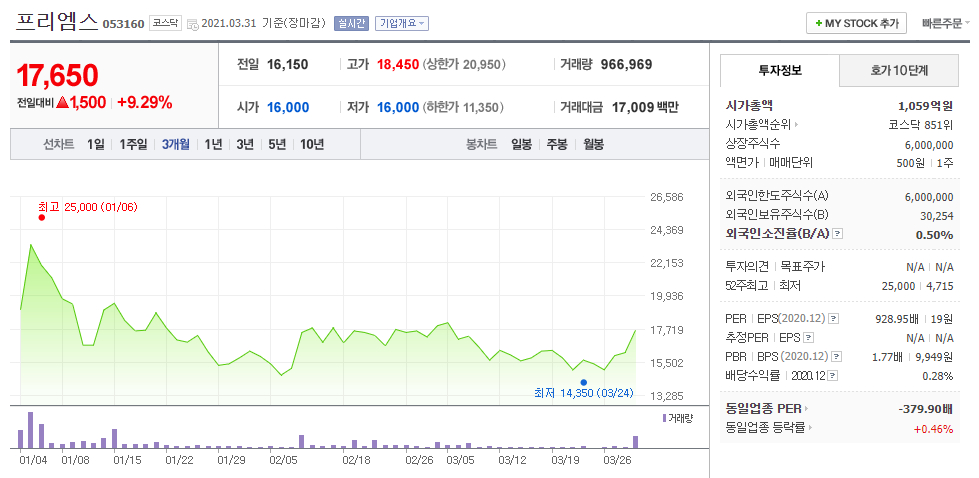Click MY STOCK 추가 button
This screenshot has height=478, width=979.
856,24
